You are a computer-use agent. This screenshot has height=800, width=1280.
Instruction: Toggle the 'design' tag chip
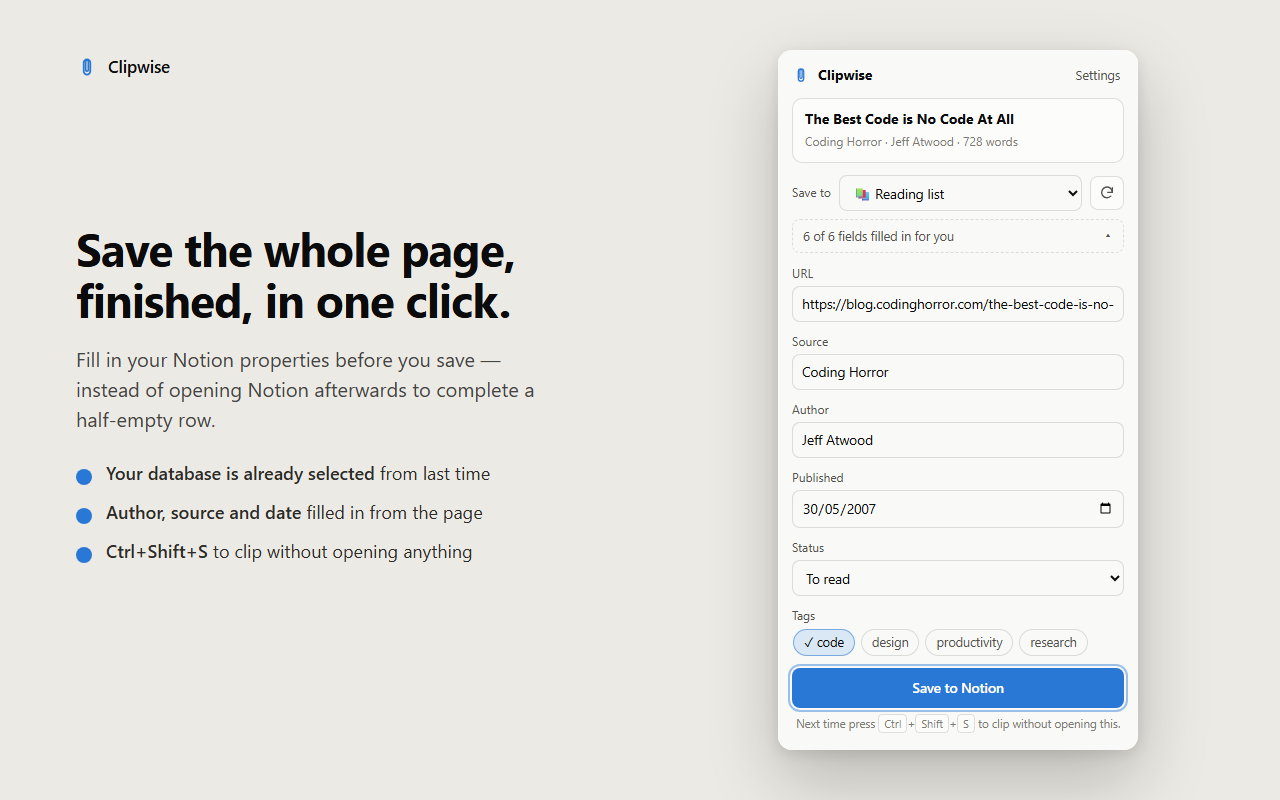[x=890, y=642]
